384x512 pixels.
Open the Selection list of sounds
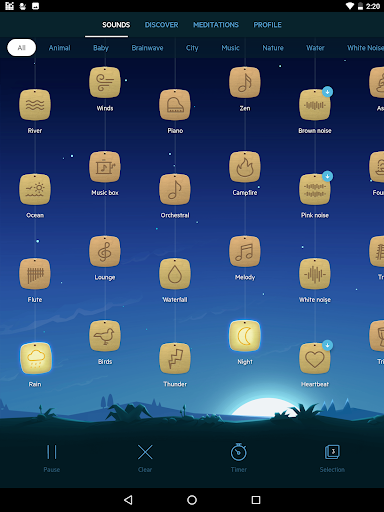coord(332,458)
